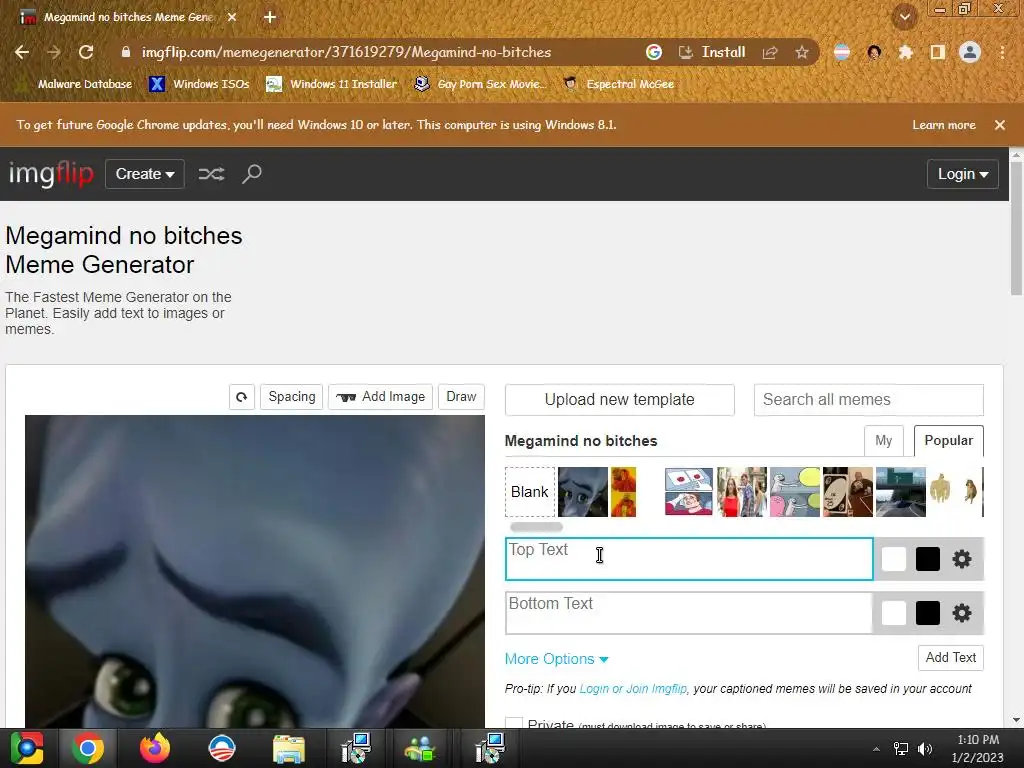Switch to the My templates tab
This screenshot has width=1024, height=768.
884,441
